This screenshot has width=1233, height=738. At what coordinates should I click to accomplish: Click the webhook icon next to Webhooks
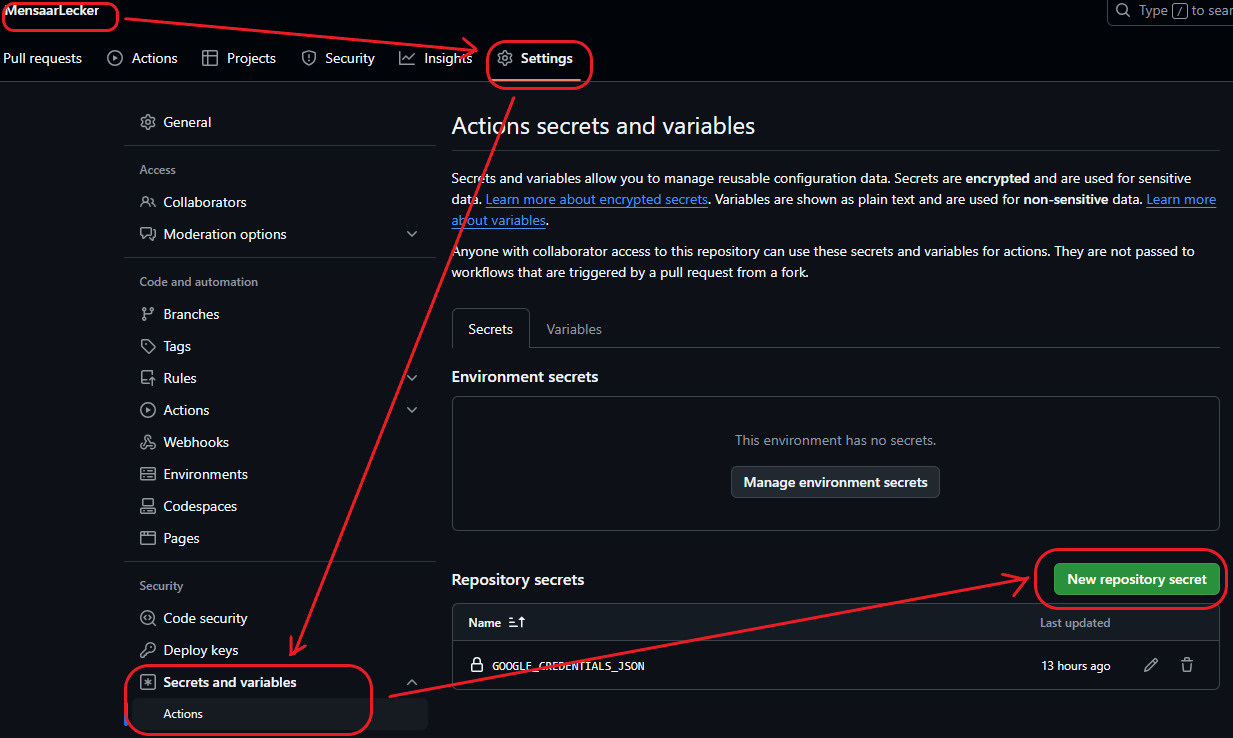148,442
